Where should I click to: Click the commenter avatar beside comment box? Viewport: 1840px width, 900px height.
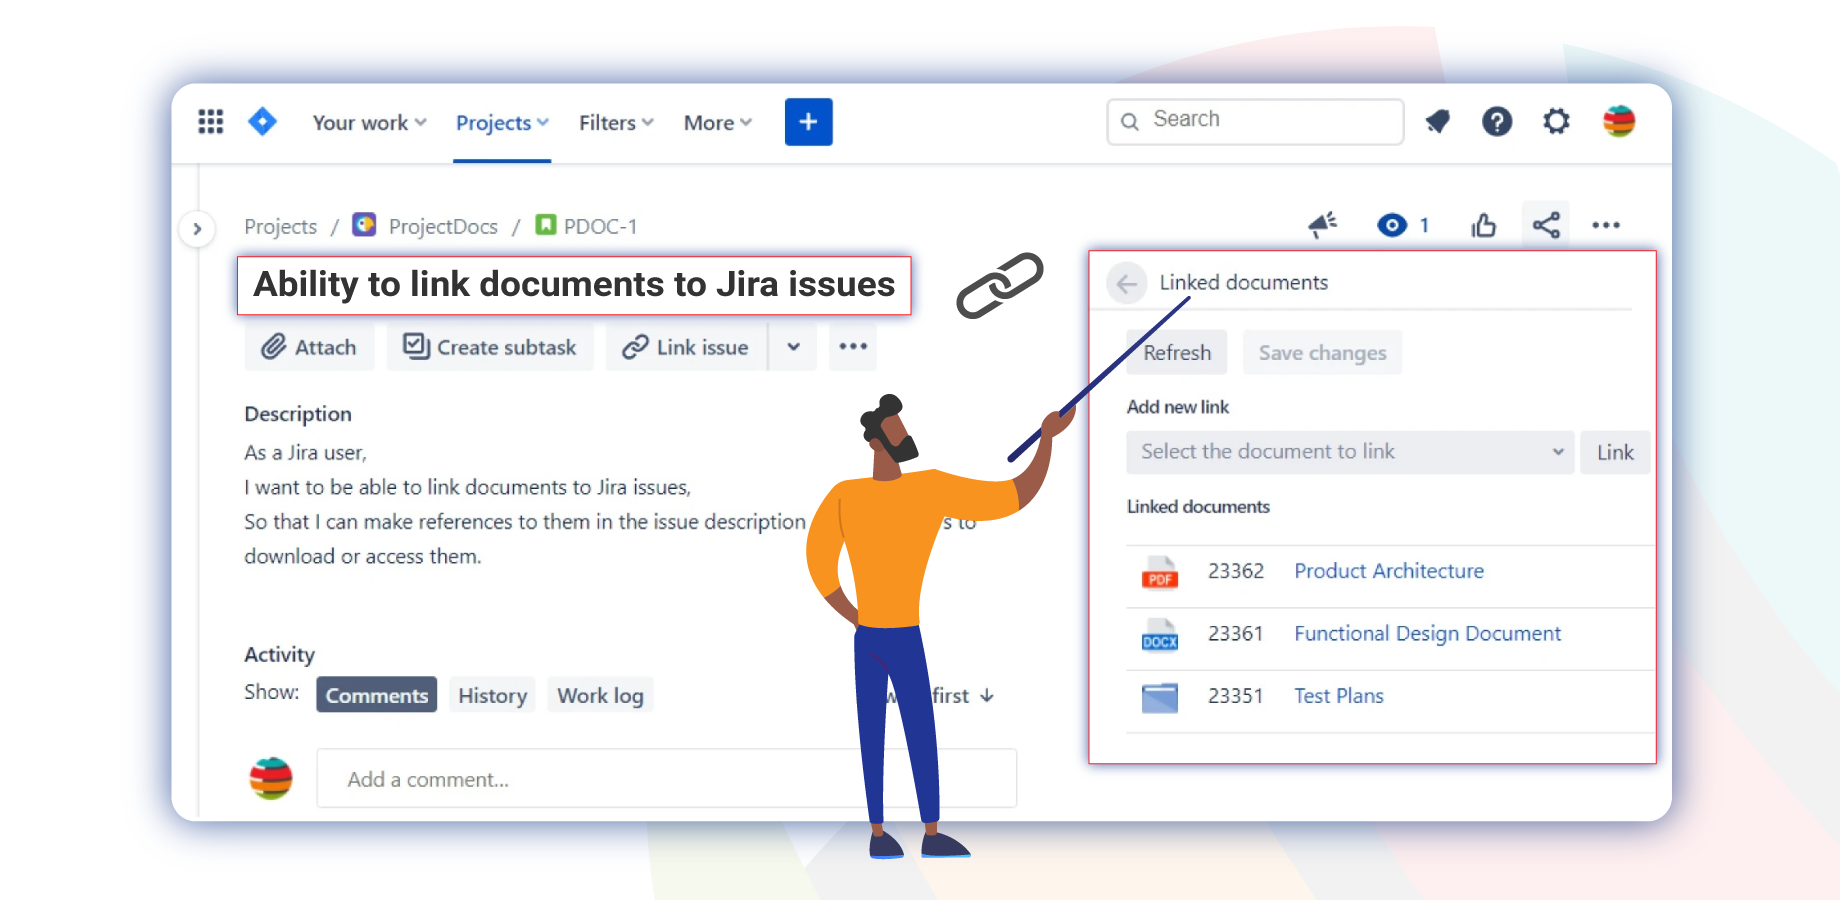coord(271,778)
